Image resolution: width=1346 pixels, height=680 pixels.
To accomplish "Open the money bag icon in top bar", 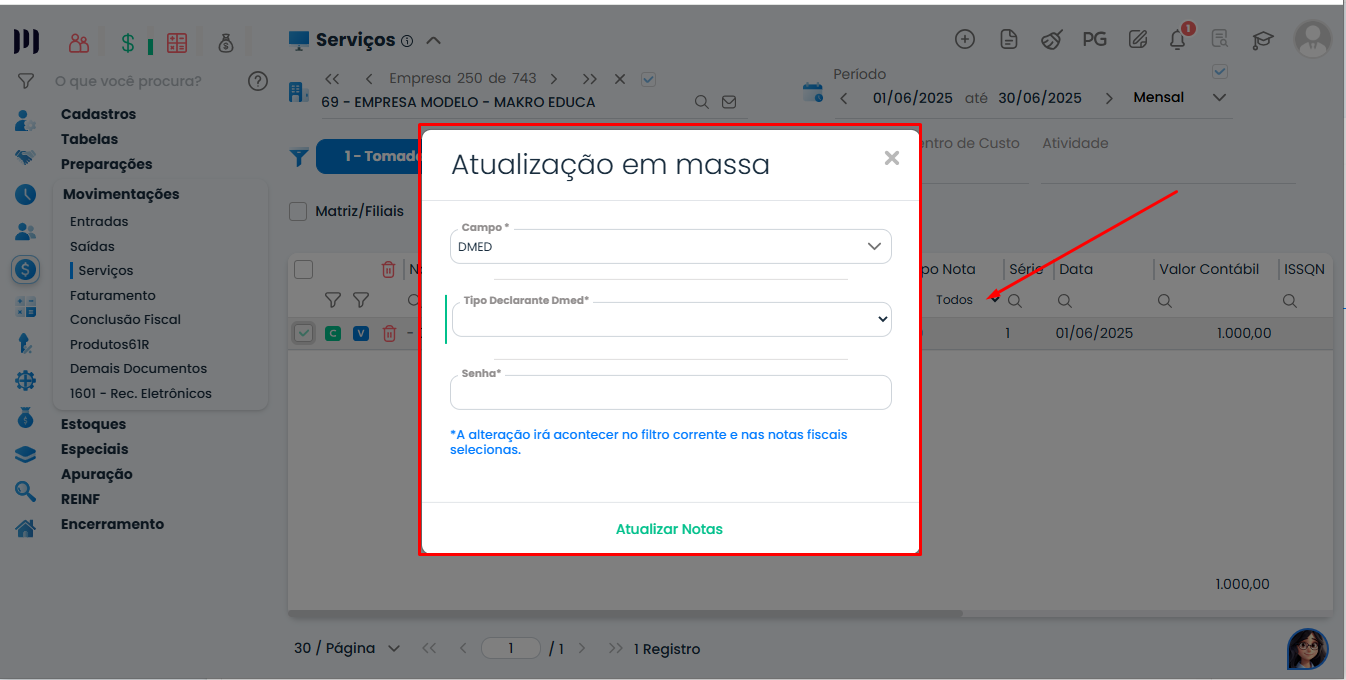I will 227,43.
